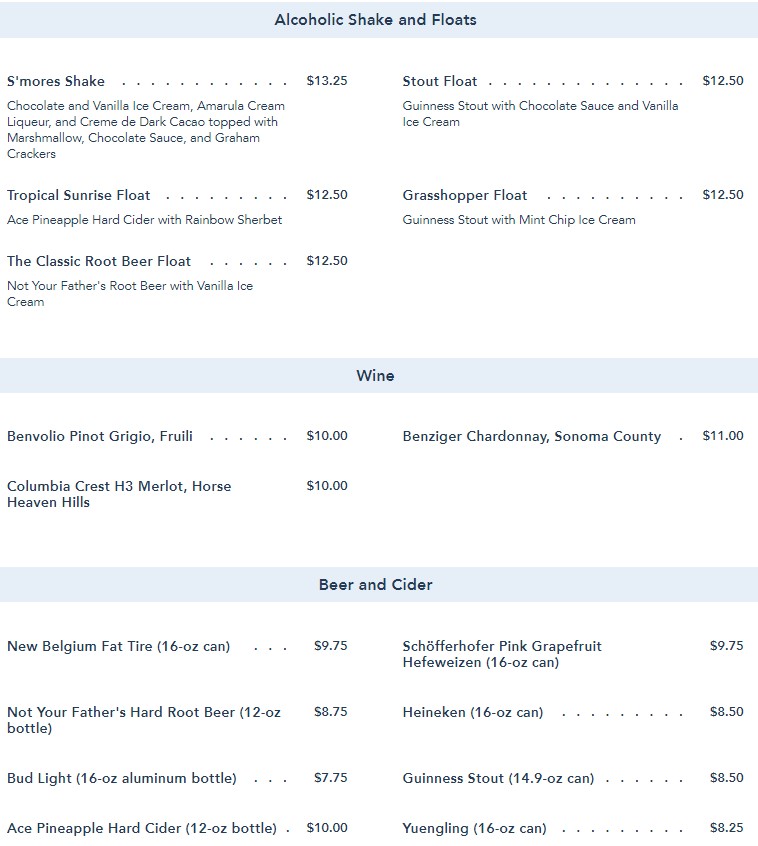Select Tropical Sunrise Float
Screen dimensions: 758x846
point(79,195)
